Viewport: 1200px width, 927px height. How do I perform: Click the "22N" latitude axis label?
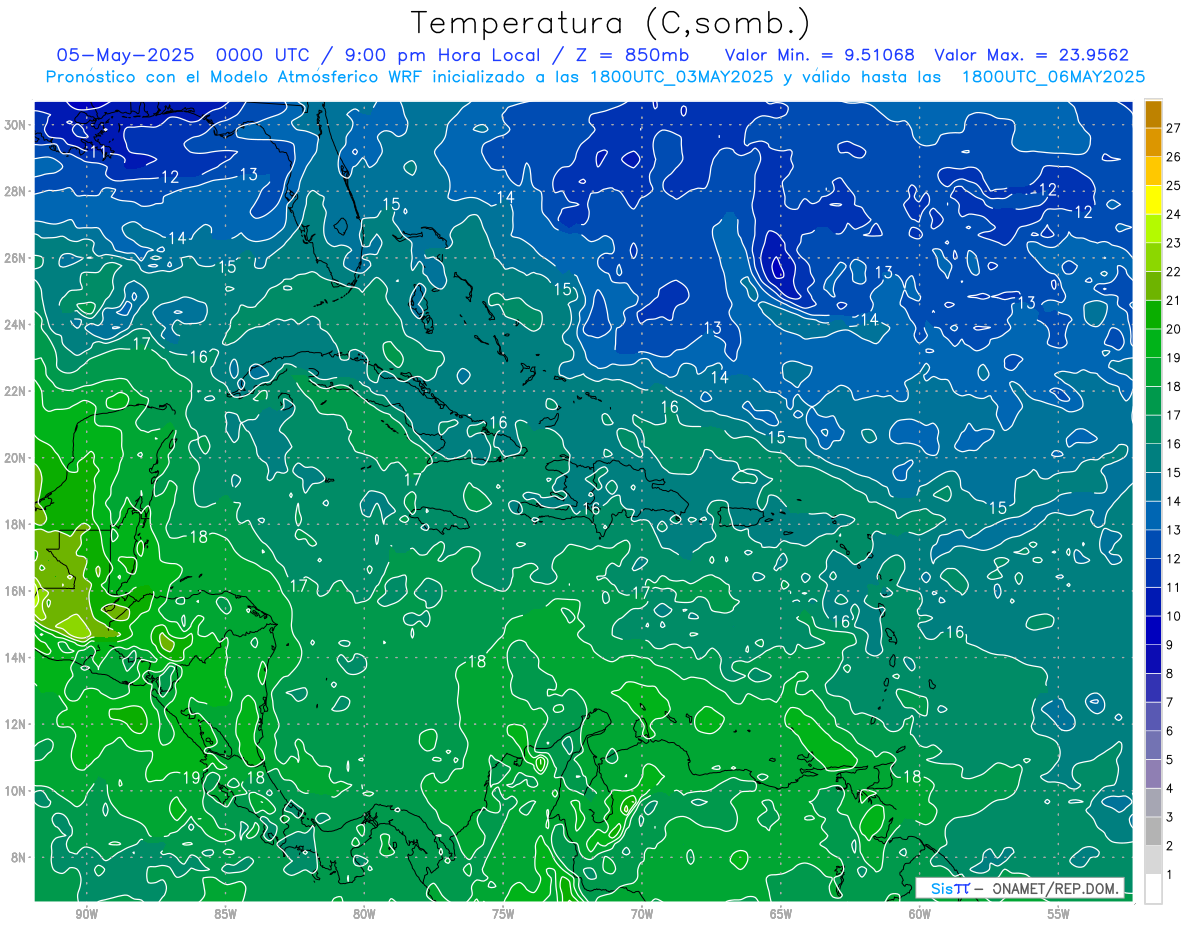pyautogui.click(x=13, y=391)
